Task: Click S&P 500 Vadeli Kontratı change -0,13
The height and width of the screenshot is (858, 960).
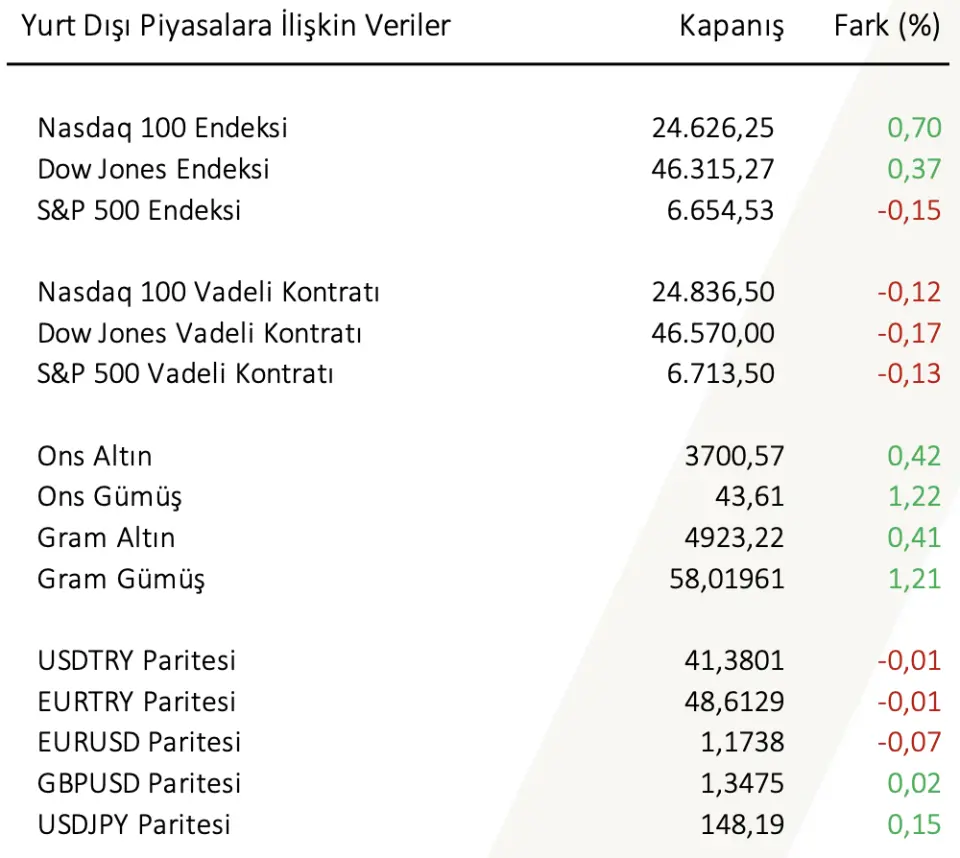Action: [909, 374]
